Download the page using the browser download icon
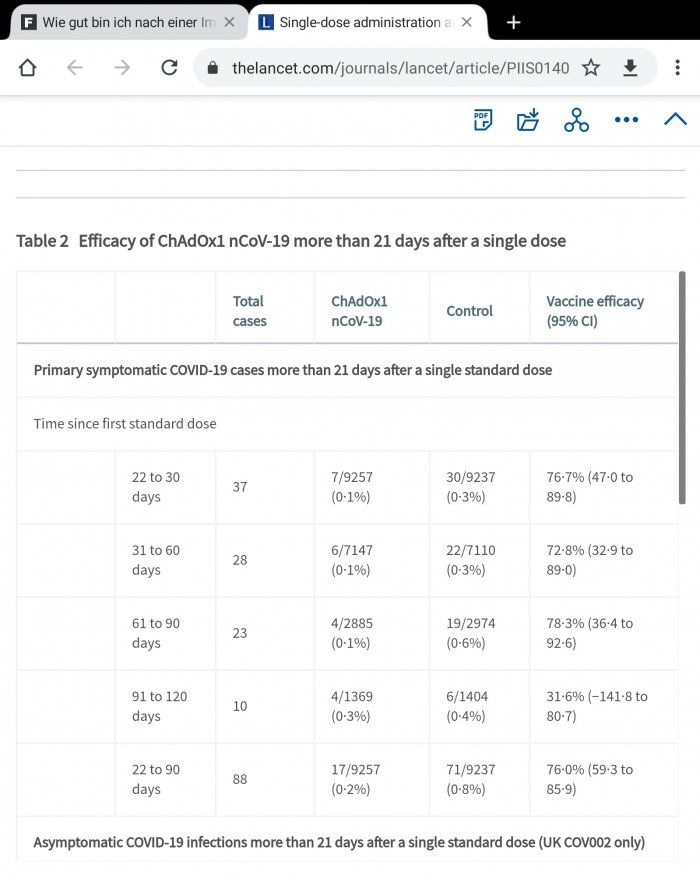Viewport: 700px width, 875px height. click(630, 68)
